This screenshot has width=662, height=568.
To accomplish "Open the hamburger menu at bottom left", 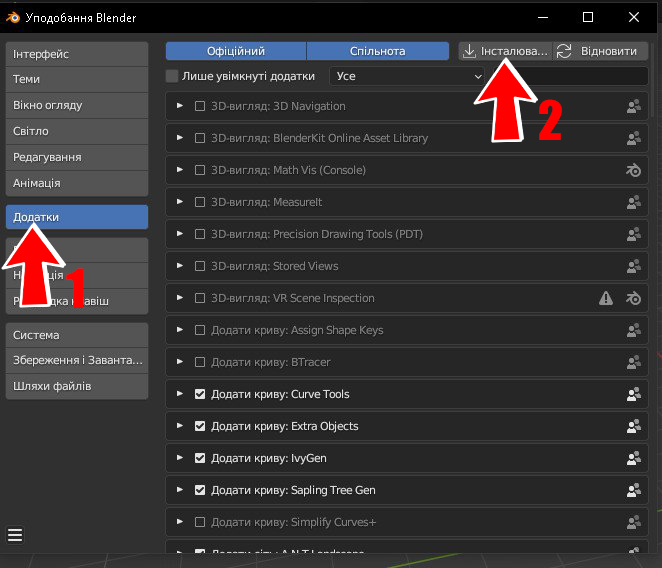I will coord(15,535).
